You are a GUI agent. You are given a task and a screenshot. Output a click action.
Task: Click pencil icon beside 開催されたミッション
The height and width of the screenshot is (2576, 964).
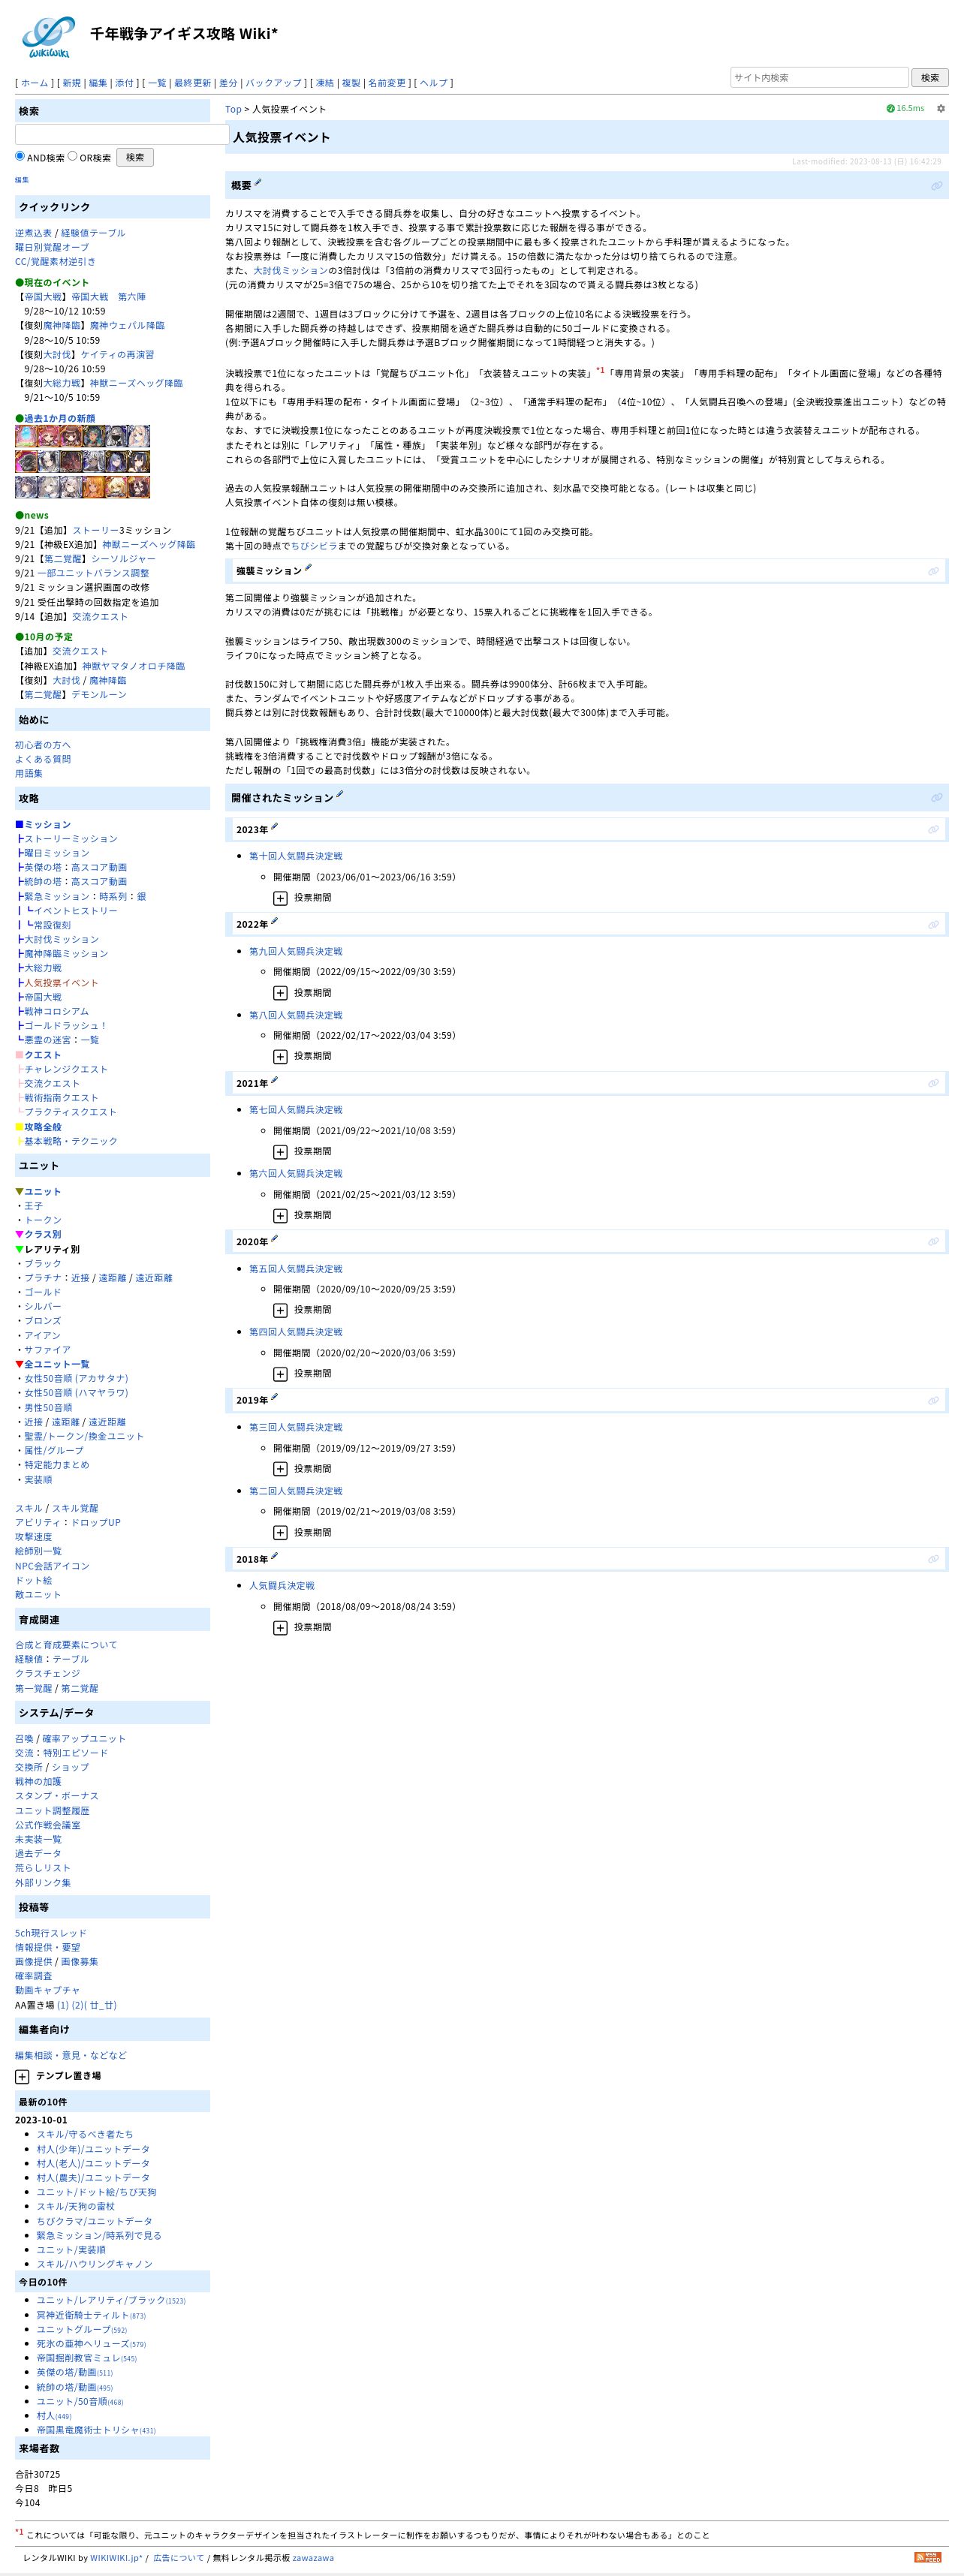click(339, 794)
